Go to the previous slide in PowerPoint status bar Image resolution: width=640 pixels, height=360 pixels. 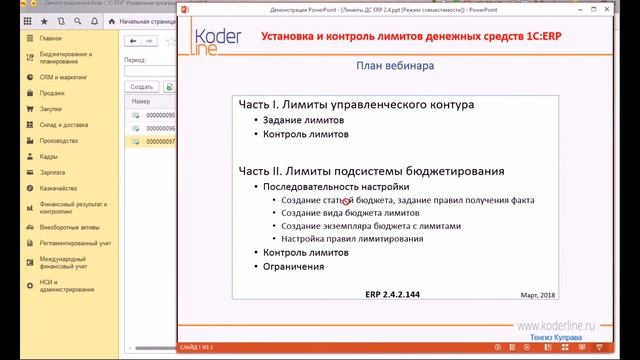pyautogui.click(x=498, y=347)
